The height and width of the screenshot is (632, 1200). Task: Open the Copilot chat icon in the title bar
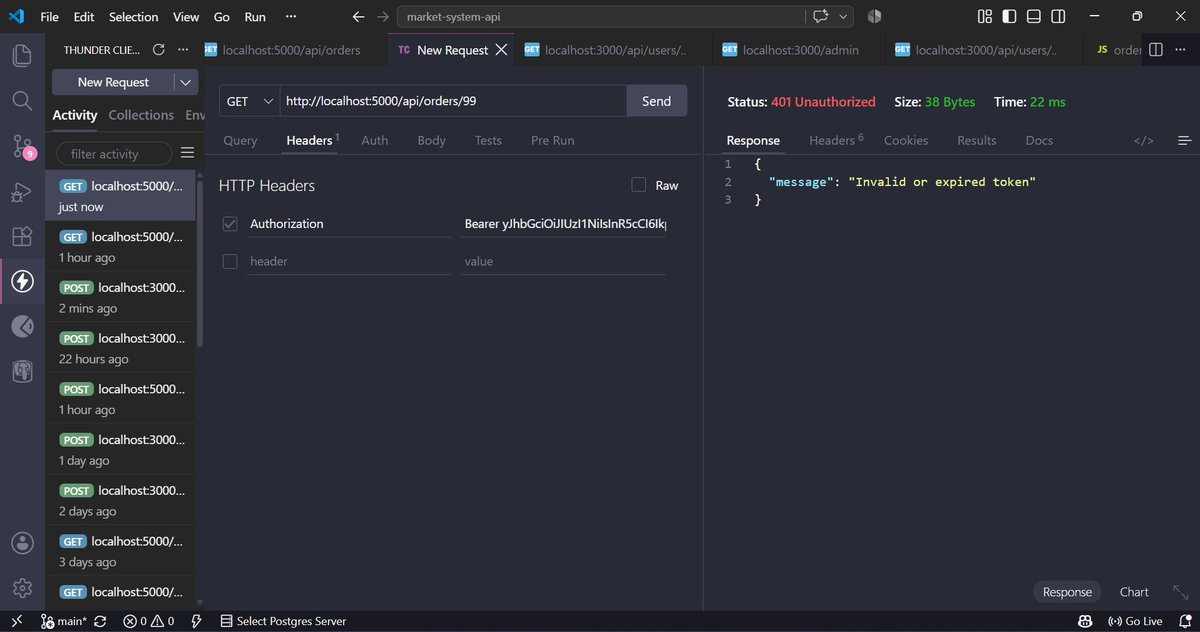pyautogui.click(x=822, y=17)
